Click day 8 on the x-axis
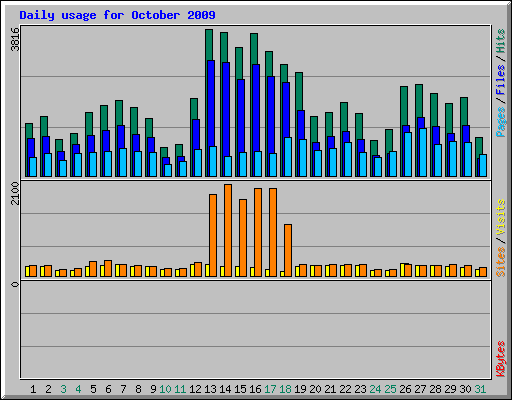512x400 pixels. tap(138, 389)
